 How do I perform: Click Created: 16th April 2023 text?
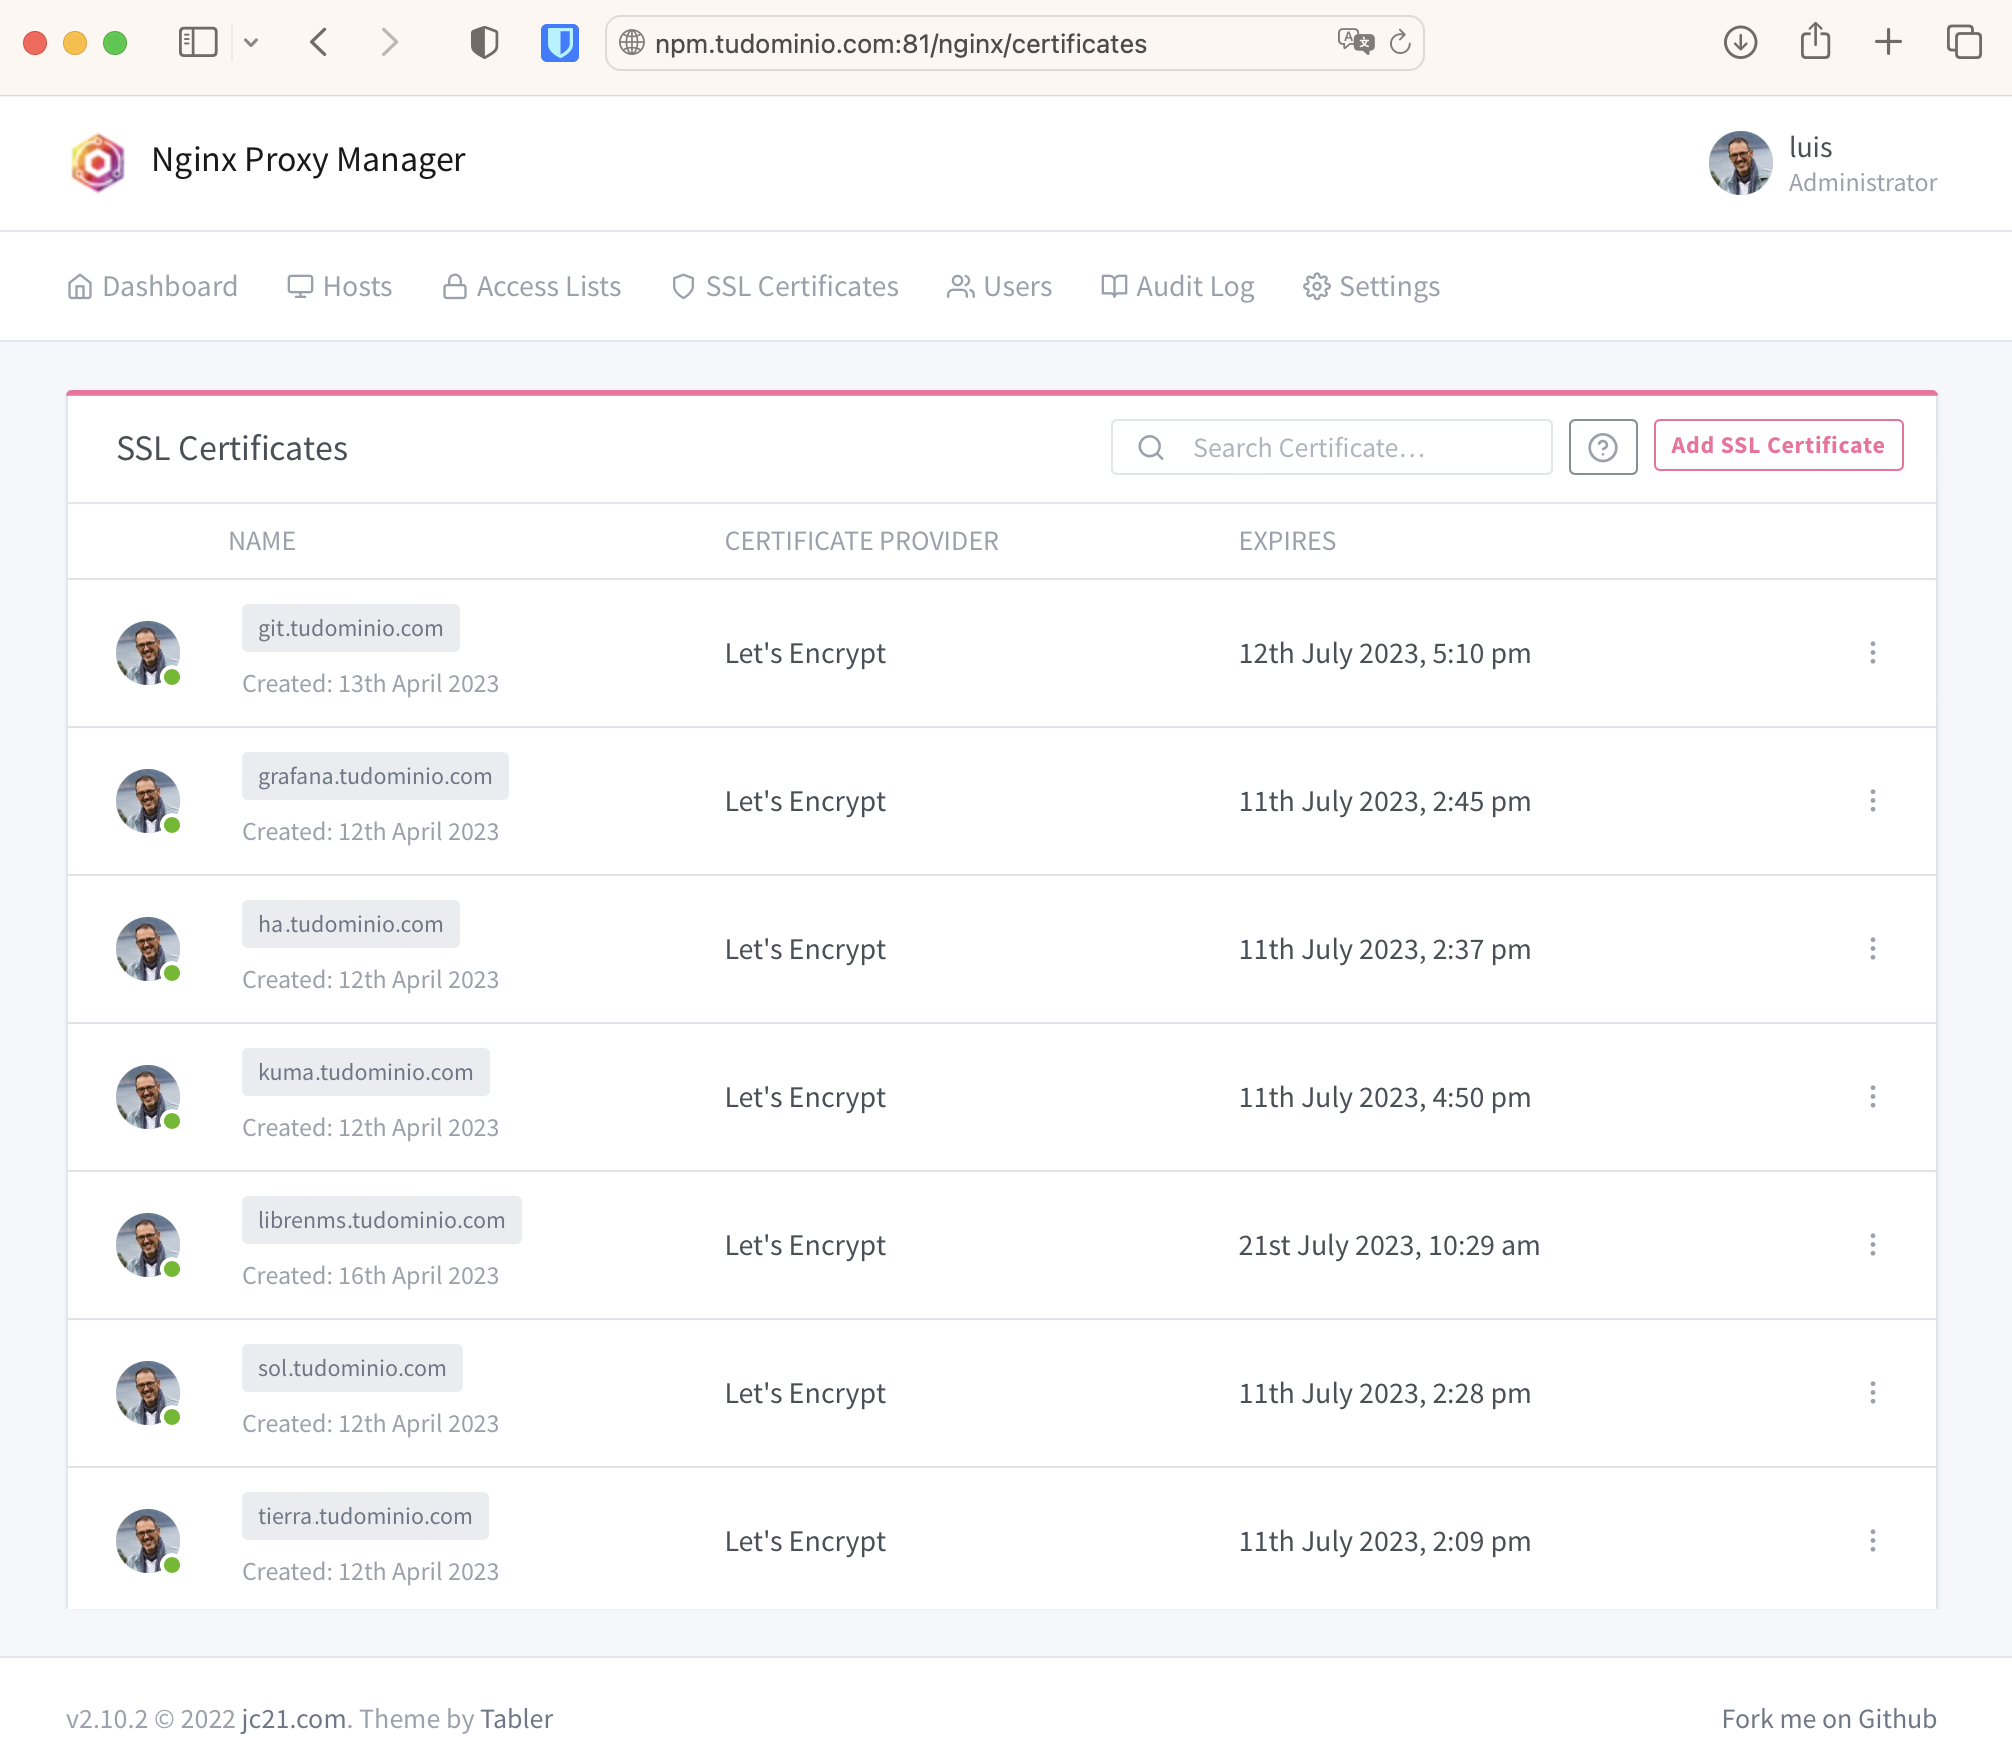(370, 1275)
